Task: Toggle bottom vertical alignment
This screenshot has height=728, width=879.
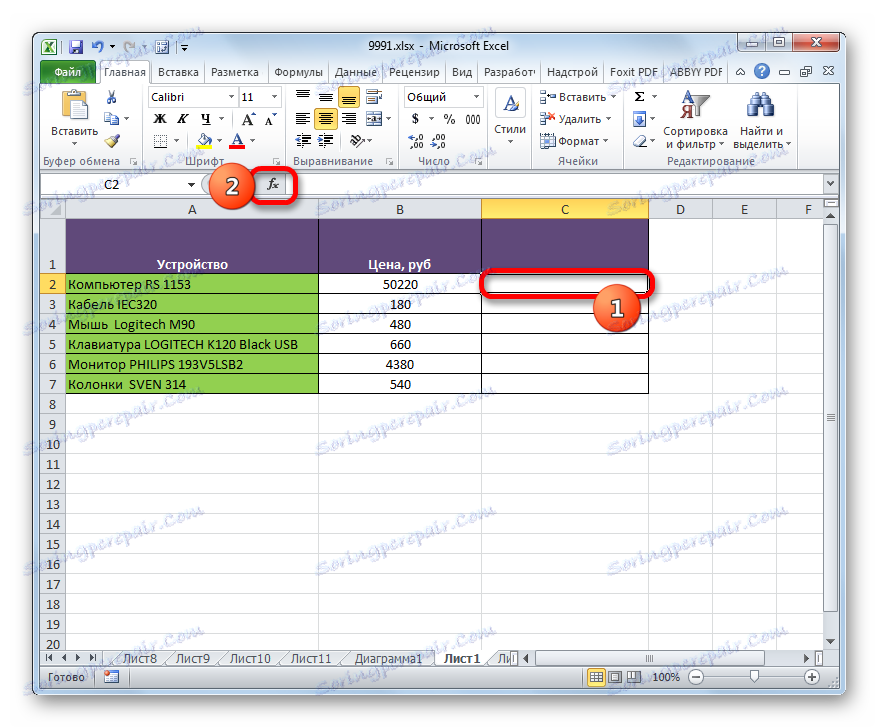Action: click(349, 97)
